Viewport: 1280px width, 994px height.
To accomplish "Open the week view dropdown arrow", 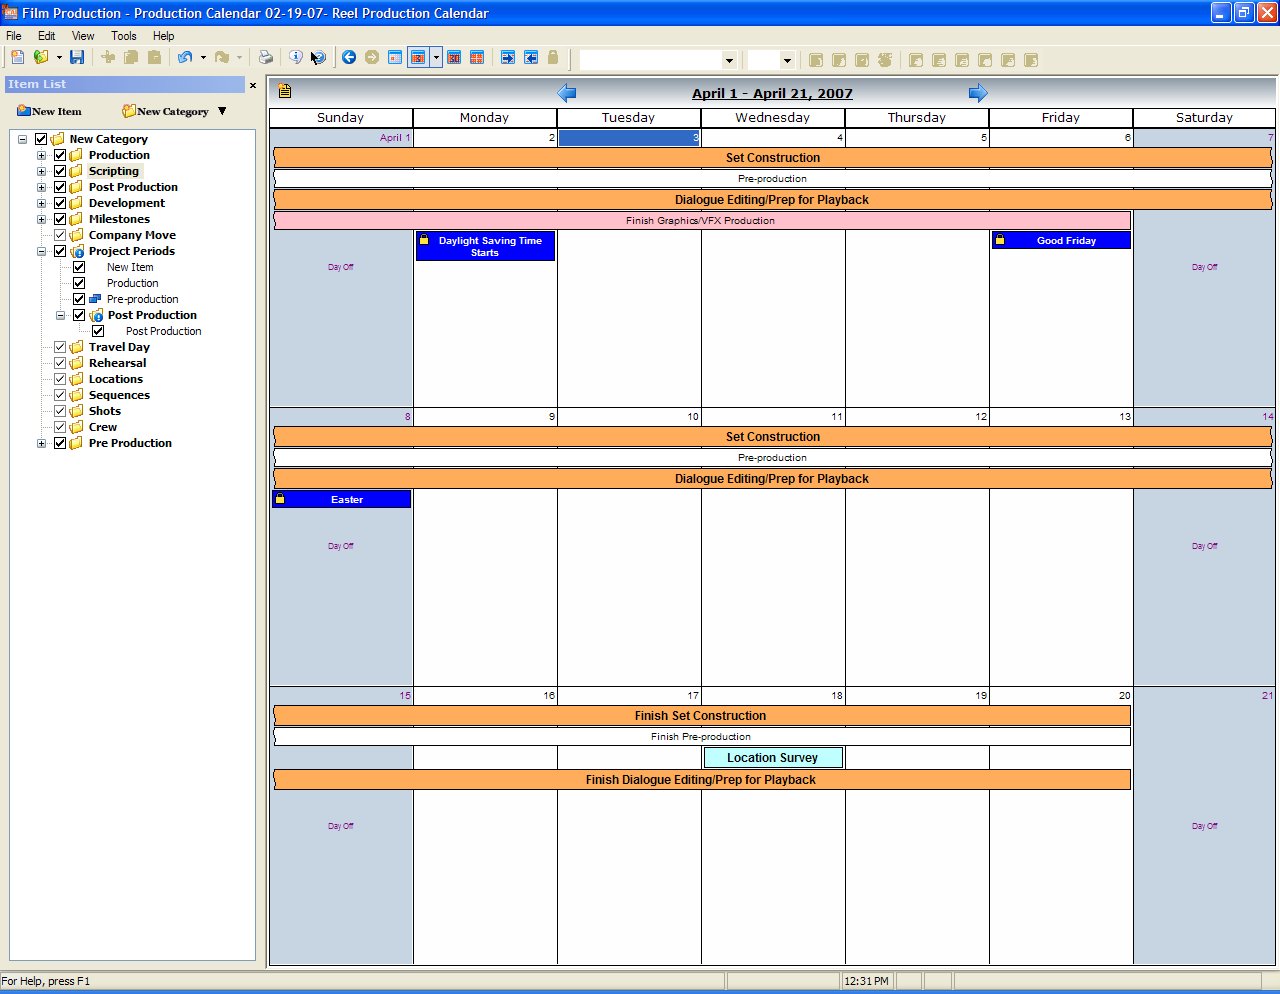I will pos(436,58).
